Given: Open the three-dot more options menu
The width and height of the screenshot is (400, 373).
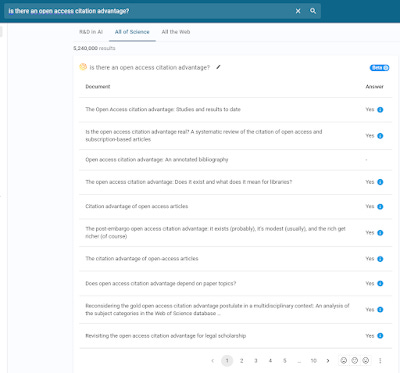Looking at the screenshot, I should click(380, 360).
